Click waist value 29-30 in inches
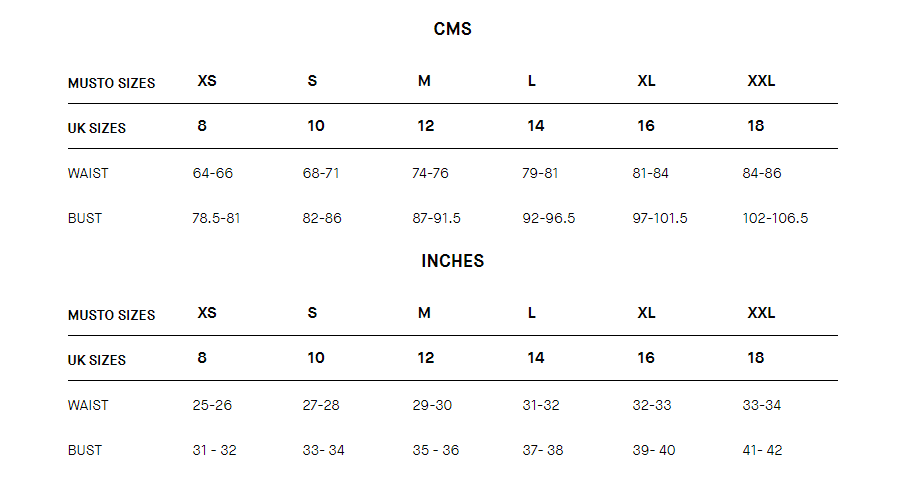The width and height of the screenshot is (900, 491). [x=432, y=405]
